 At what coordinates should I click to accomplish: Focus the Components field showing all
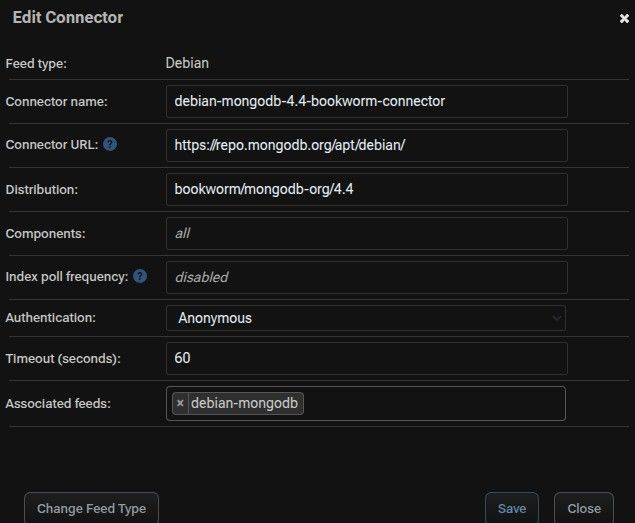367,234
